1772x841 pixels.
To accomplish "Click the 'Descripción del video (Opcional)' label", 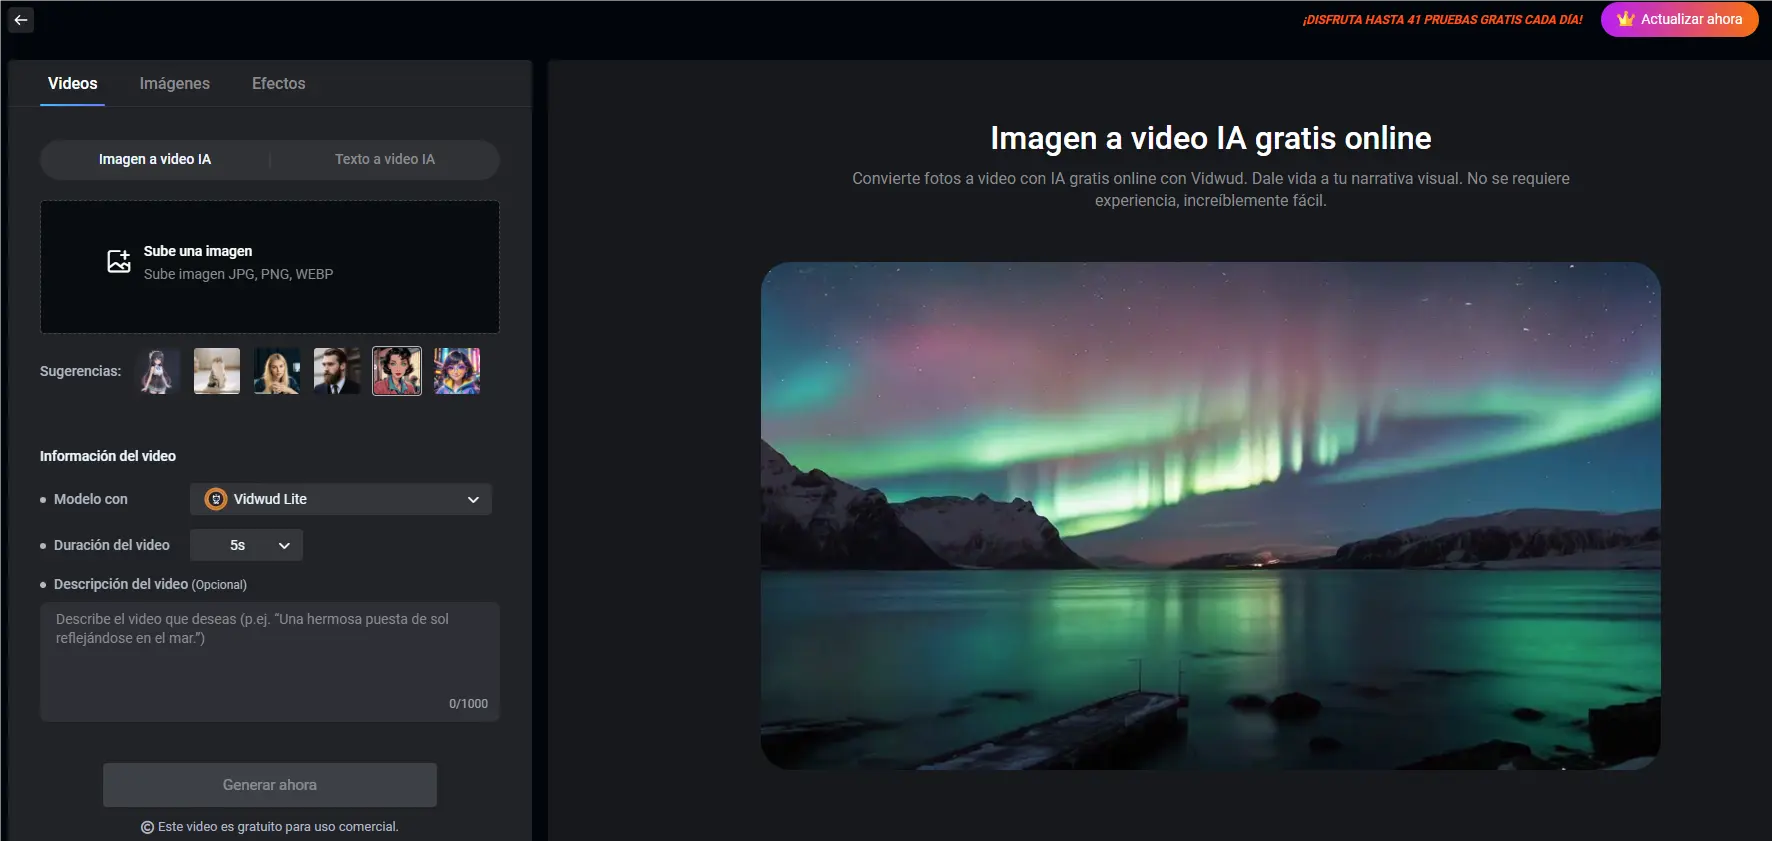I will (x=150, y=584).
